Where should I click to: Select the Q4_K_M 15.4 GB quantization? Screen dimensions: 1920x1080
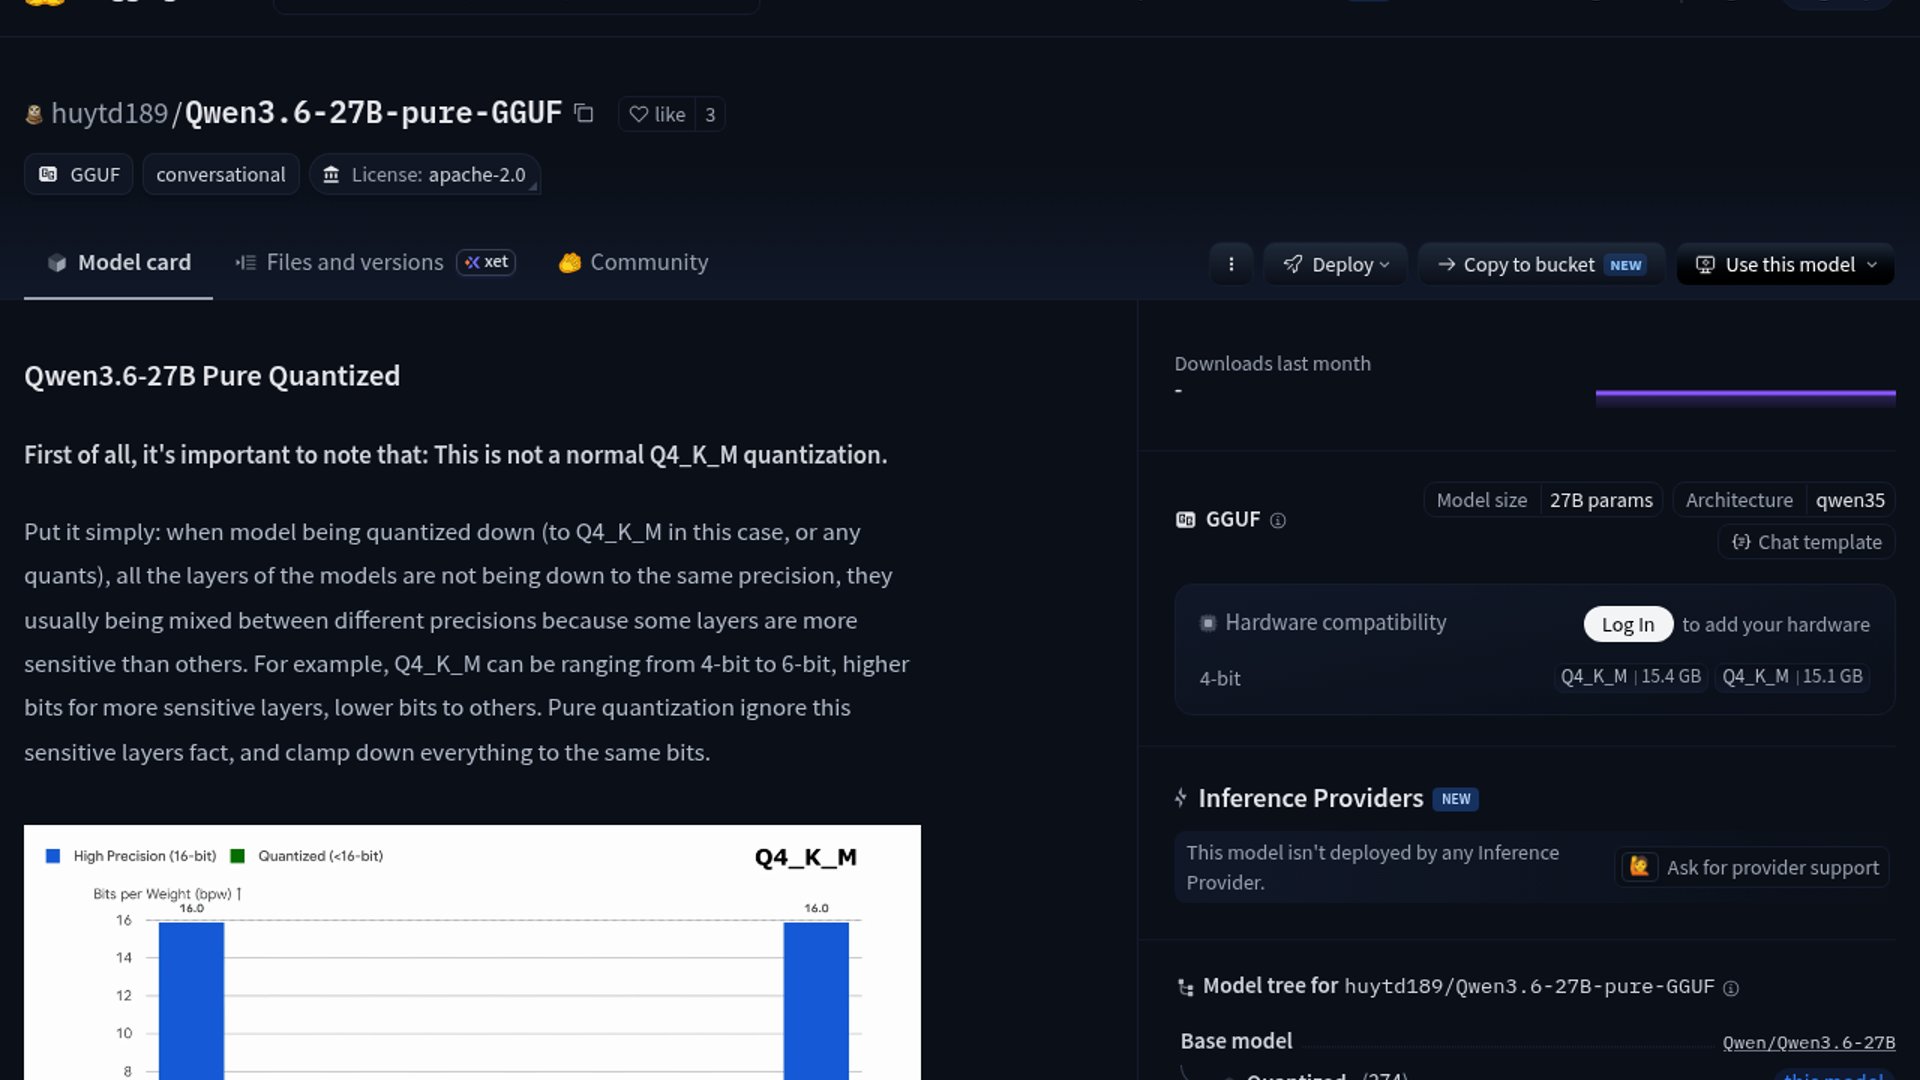(1631, 677)
